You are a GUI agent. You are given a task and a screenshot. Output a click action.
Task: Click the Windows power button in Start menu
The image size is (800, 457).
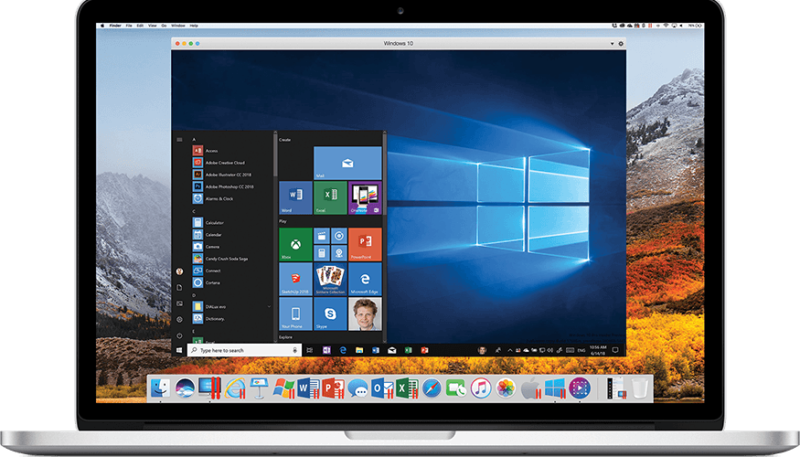coord(179,335)
